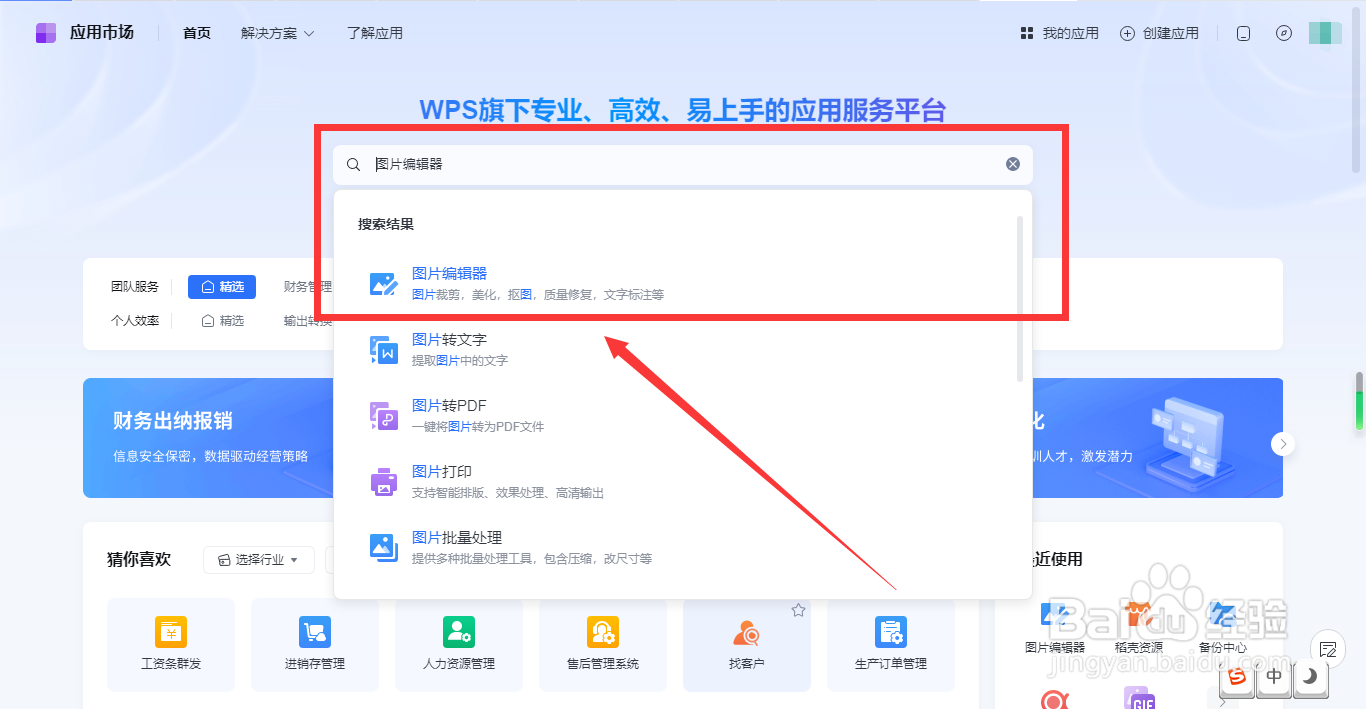The height and width of the screenshot is (709, 1366).
Task: Click the 财务出纳报销 banner
Action: (208, 438)
